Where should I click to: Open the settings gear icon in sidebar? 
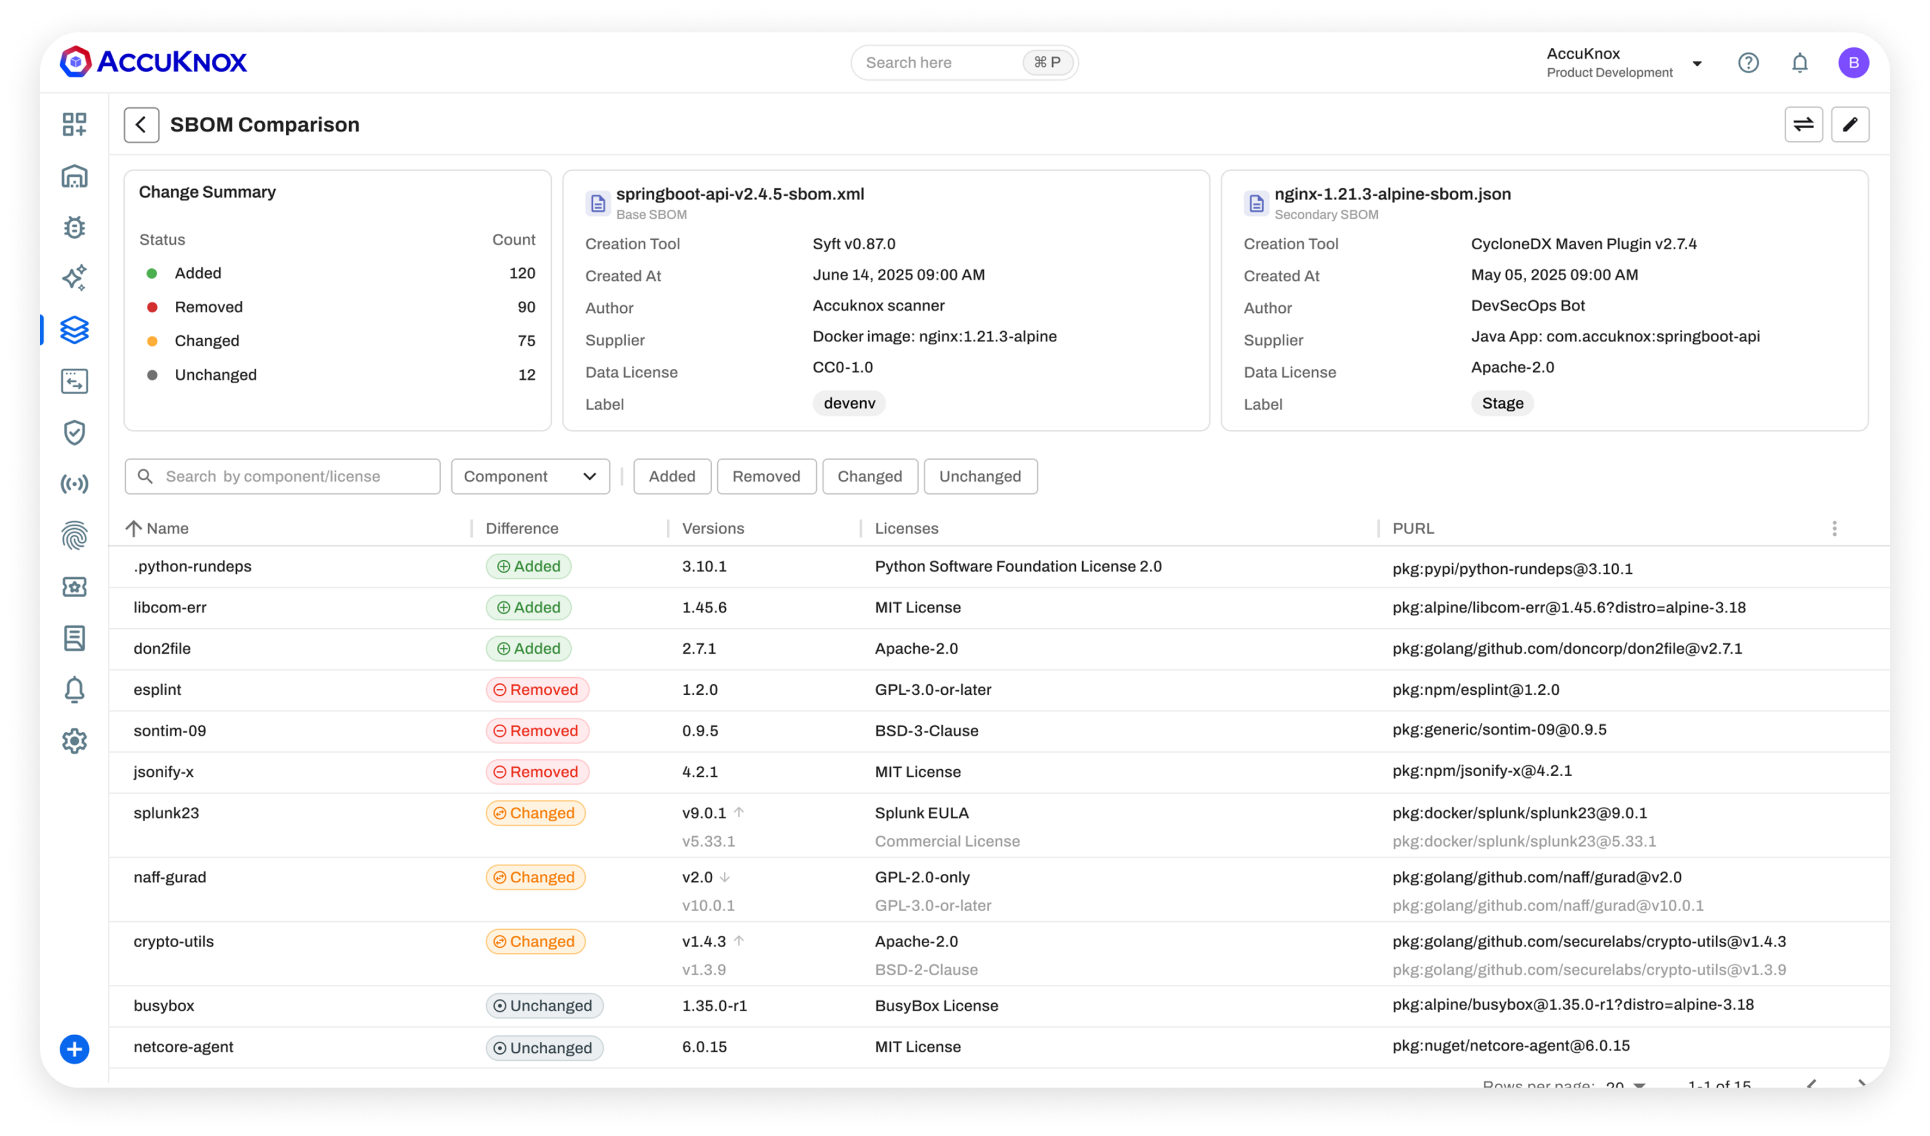[74, 741]
